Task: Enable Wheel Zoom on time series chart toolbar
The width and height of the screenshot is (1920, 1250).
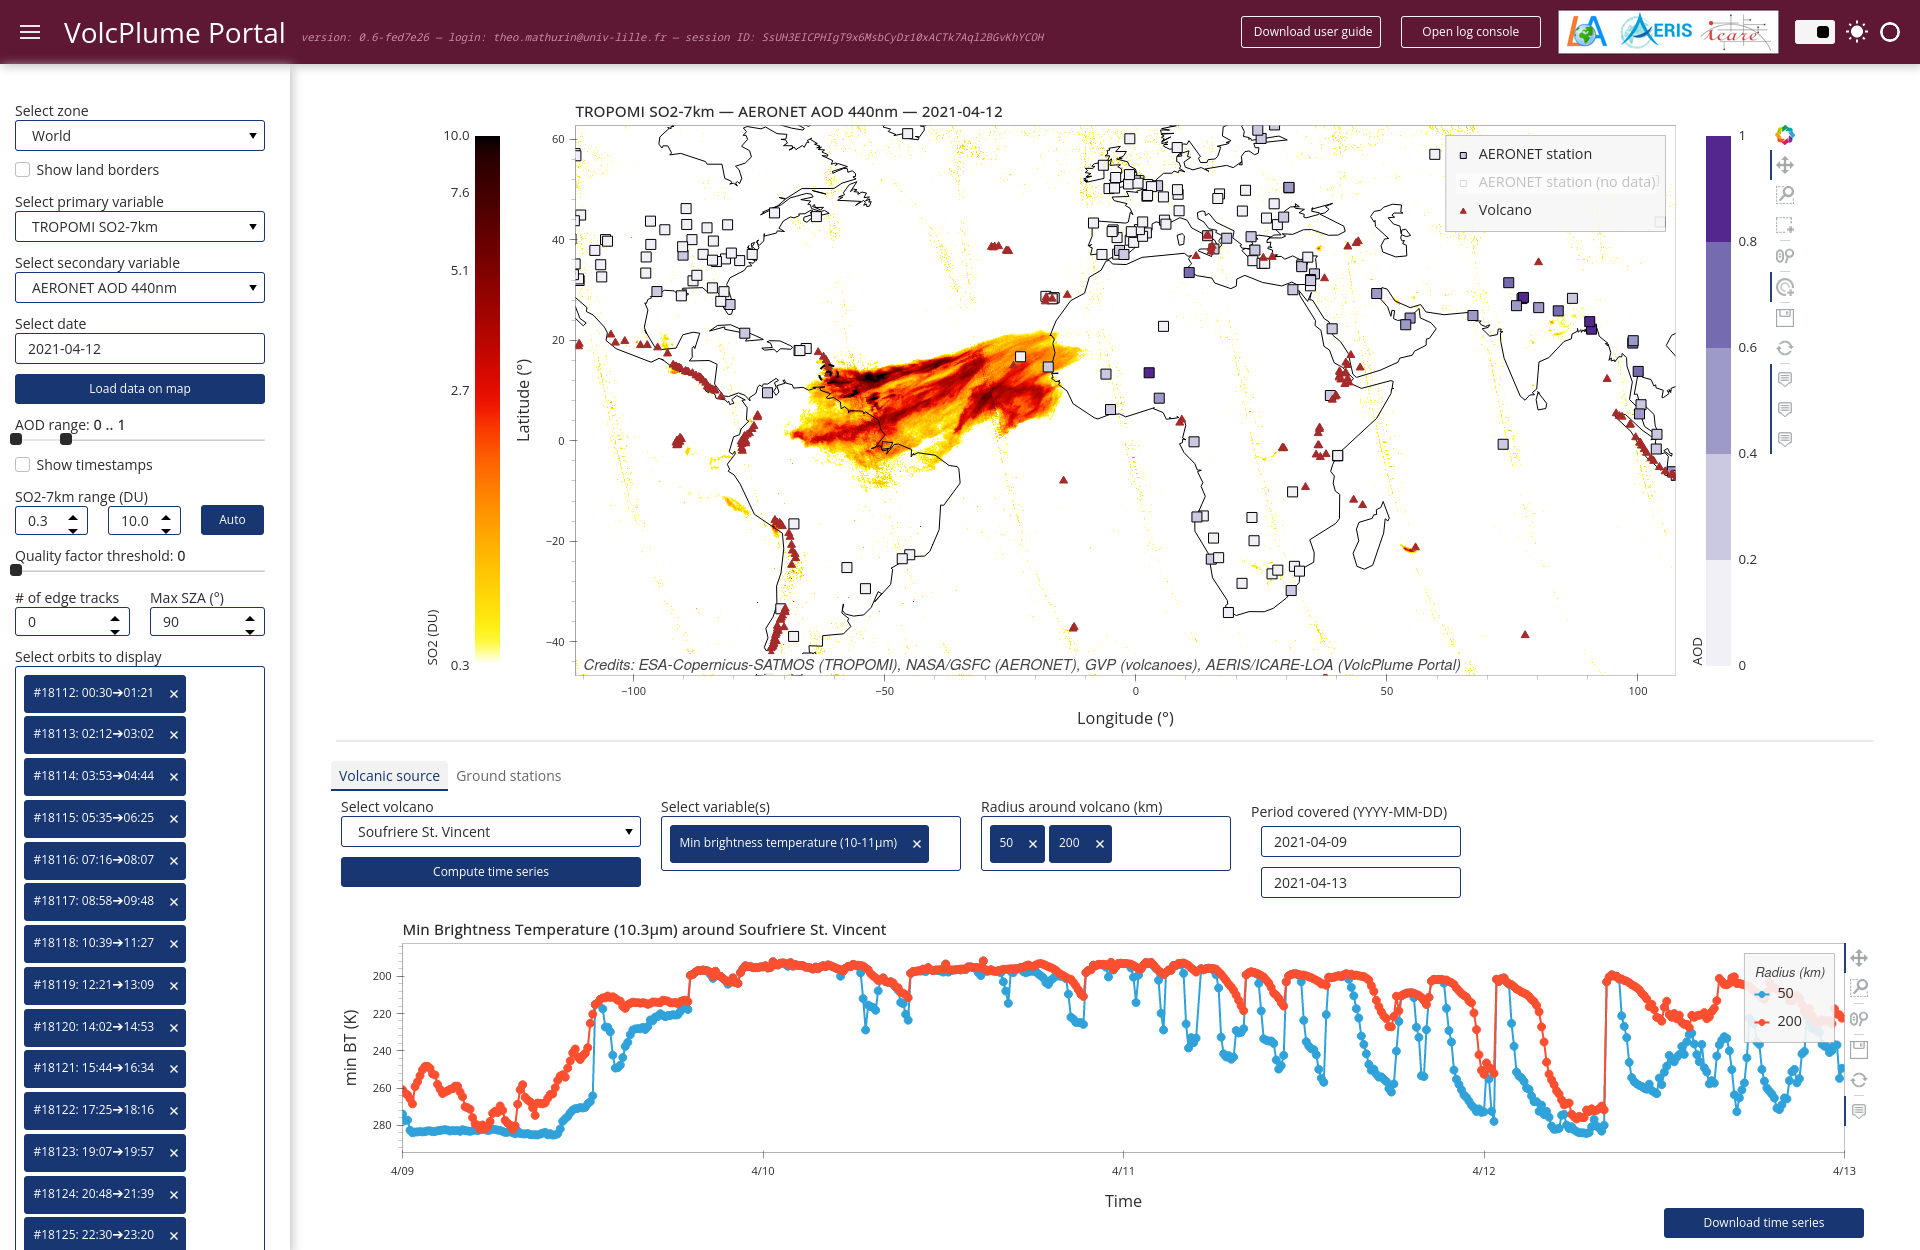Action: (1859, 1019)
